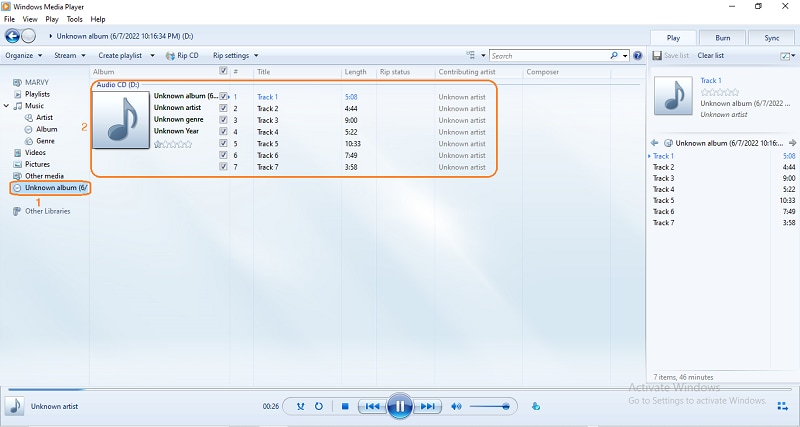Image resolution: width=800 pixels, height=427 pixels.
Task: Stop playback with the square button
Action: pos(345,406)
